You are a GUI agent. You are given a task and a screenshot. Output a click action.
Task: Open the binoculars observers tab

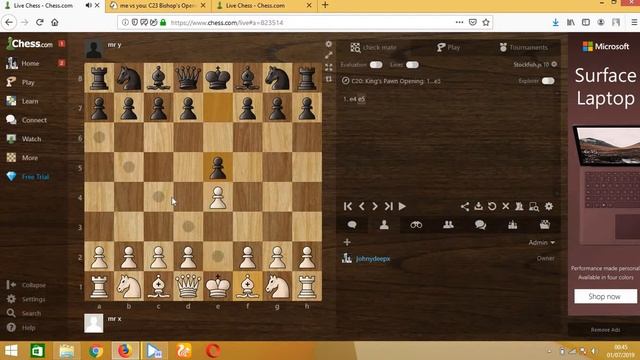pos(416,225)
